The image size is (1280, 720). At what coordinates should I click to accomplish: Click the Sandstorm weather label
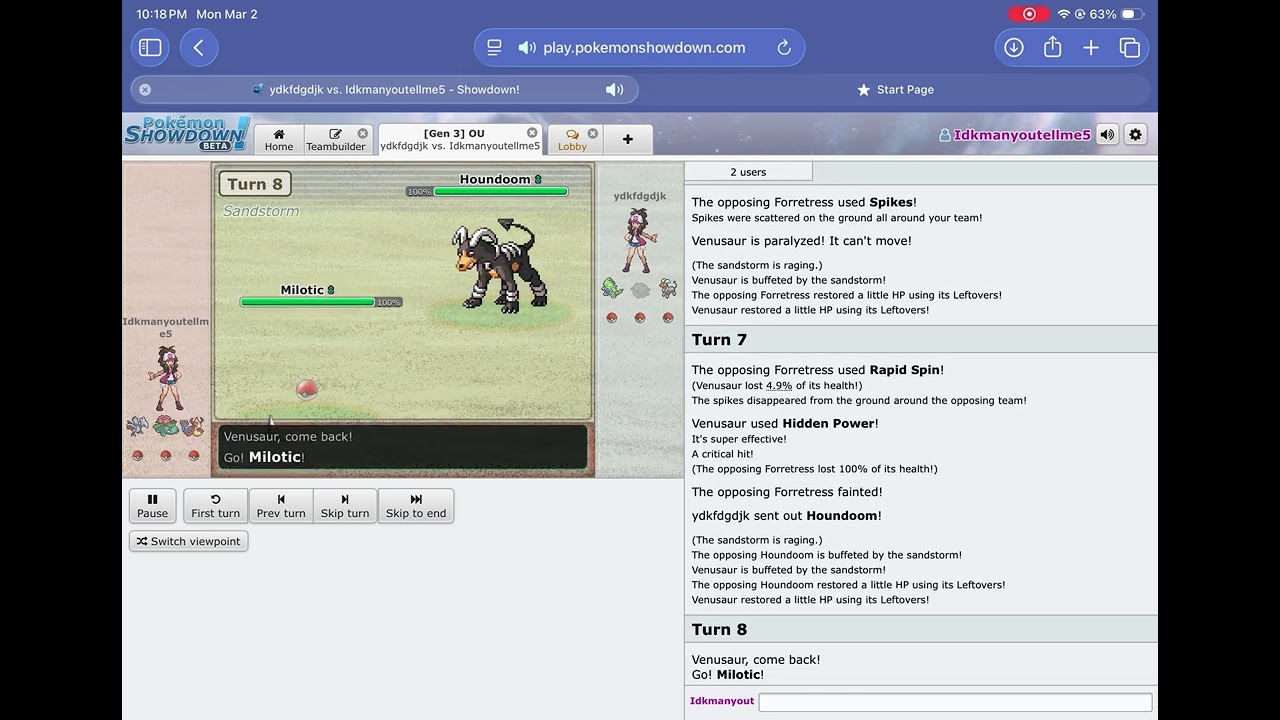(x=261, y=211)
